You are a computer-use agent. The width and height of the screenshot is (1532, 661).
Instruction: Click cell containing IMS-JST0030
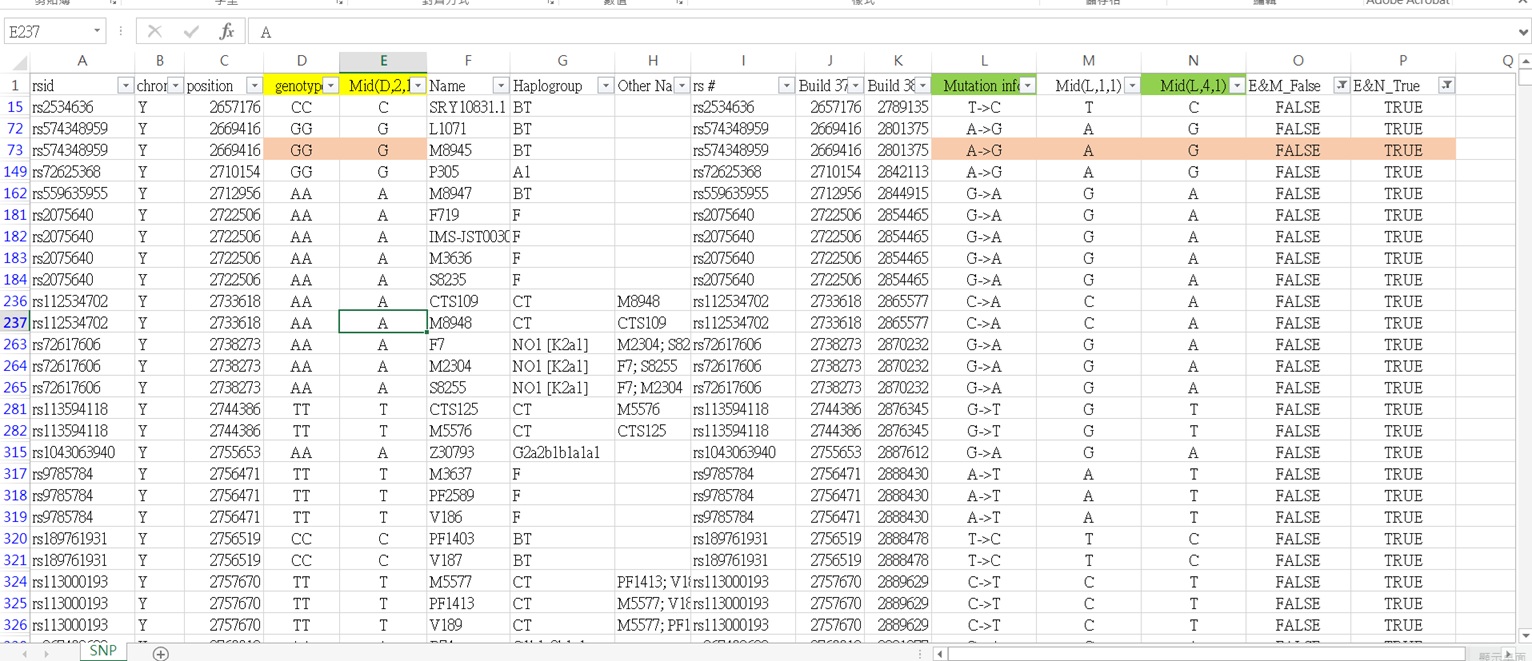468,237
